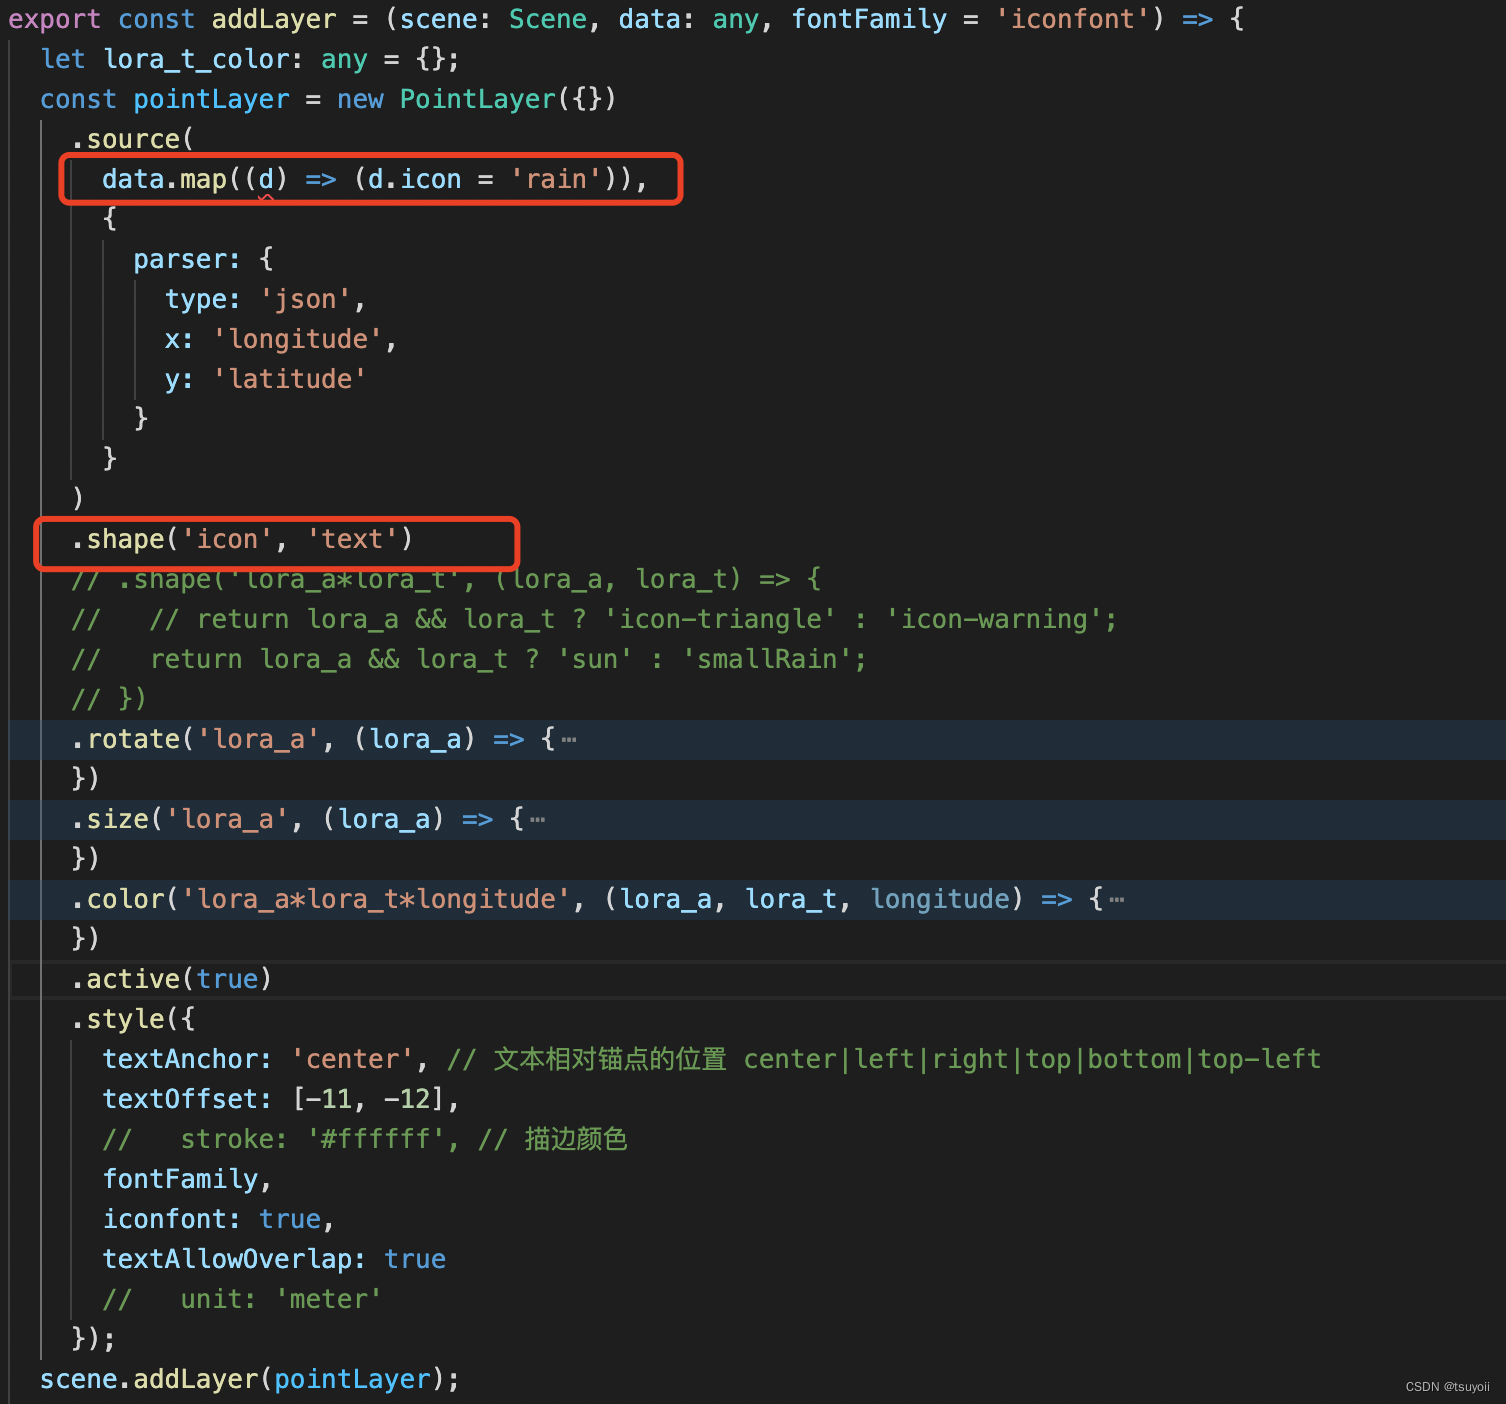The width and height of the screenshot is (1506, 1404).
Task: Click the textAllowOverlap property
Action: coord(227,1260)
